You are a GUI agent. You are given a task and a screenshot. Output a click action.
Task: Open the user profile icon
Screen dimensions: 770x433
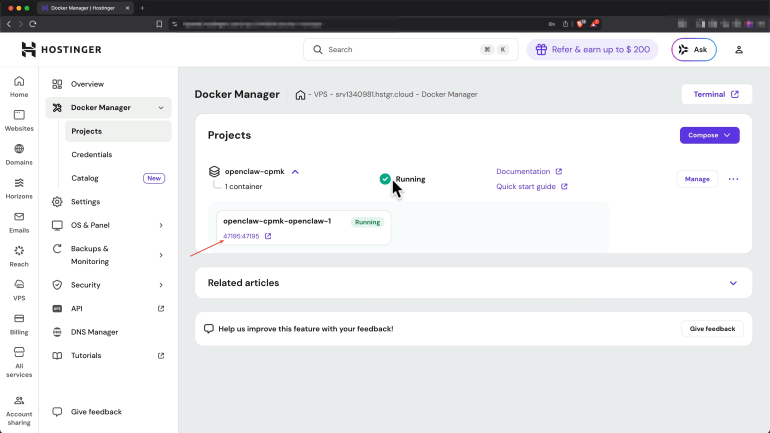(739, 49)
